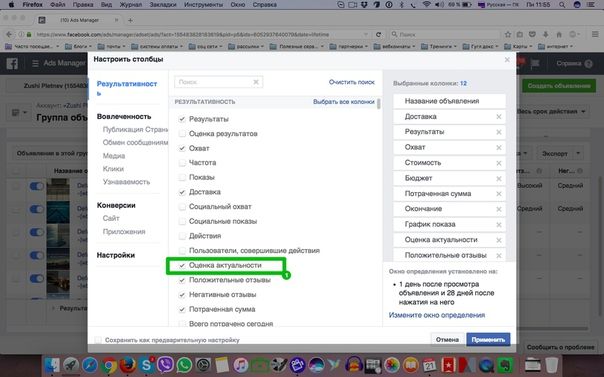The image size is (604, 377).
Task: Click Измените окно определения link
Action: tap(437, 315)
